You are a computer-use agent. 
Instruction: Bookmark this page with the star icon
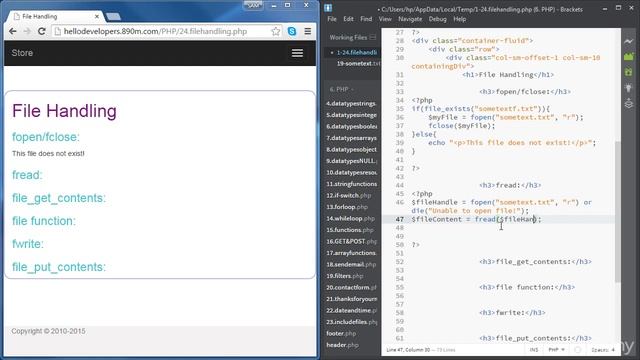click(276, 31)
